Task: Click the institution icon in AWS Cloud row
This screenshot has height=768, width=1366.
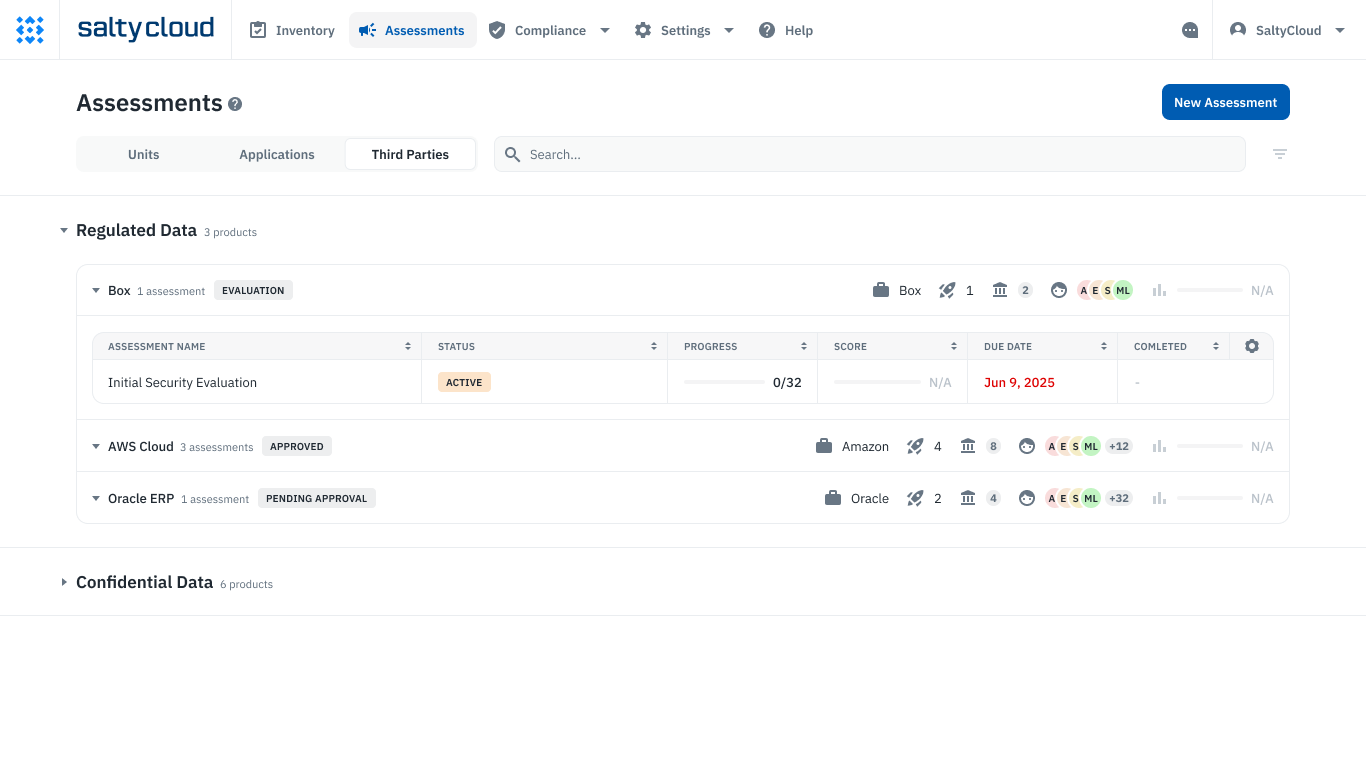Action: coord(968,446)
